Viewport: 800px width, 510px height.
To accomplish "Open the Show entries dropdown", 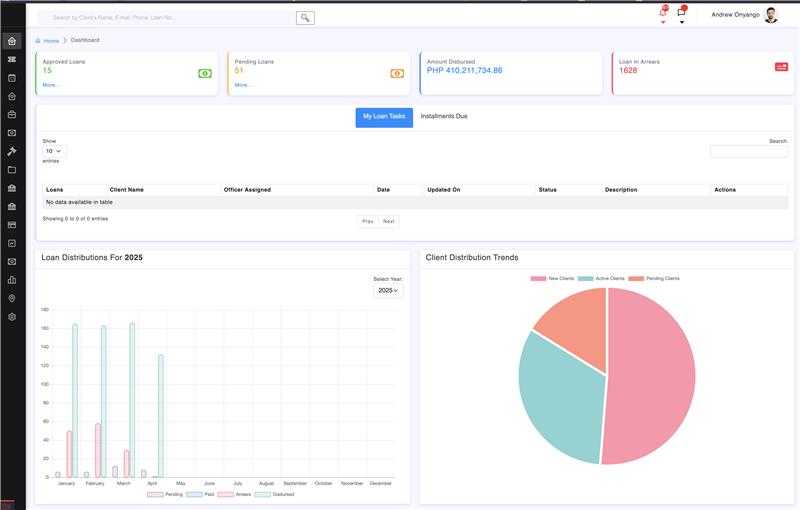I will click(x=54, y=151).
